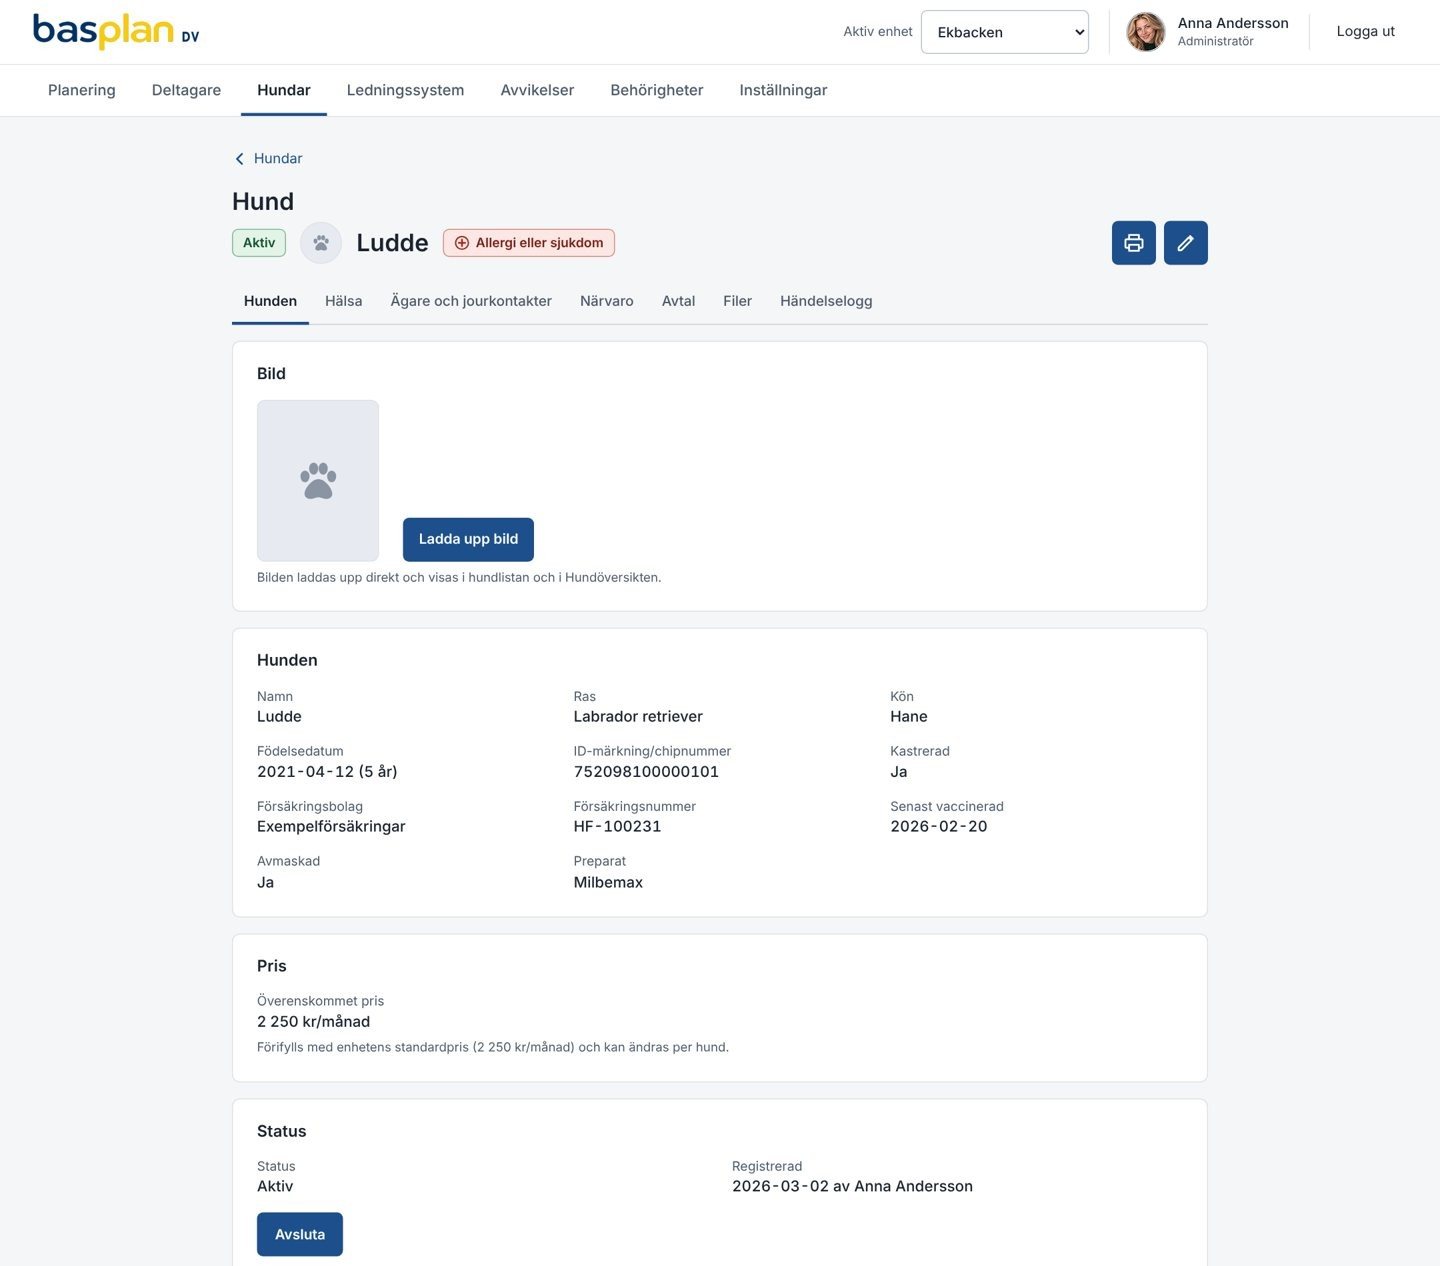1440x1266 pixels.
Task: Click the back chevron next to Hundar
Action: [239, 159]
